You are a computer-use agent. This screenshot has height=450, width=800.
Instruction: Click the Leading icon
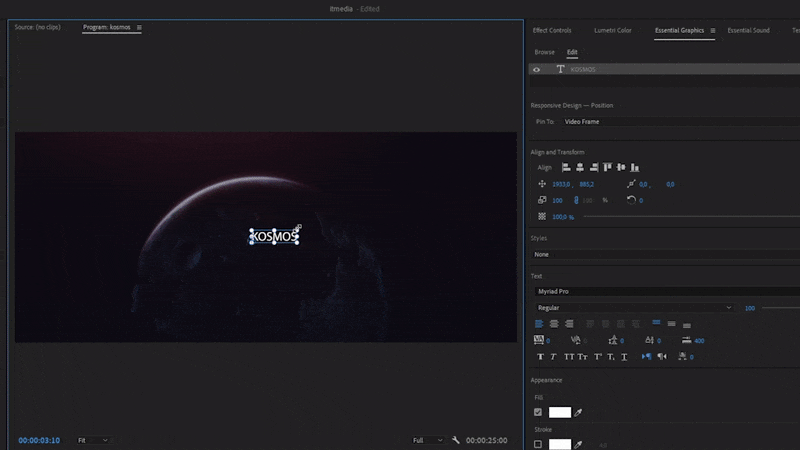tap(613, 340)
